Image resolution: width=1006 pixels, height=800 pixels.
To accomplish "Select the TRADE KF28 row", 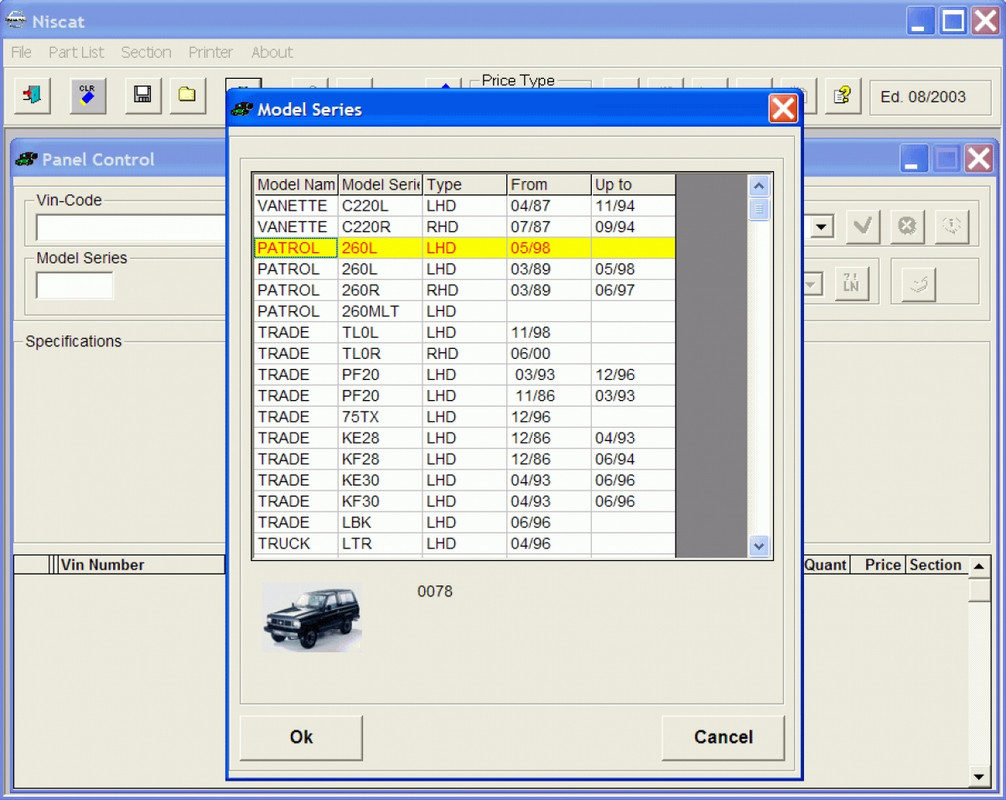I will 465,459.
